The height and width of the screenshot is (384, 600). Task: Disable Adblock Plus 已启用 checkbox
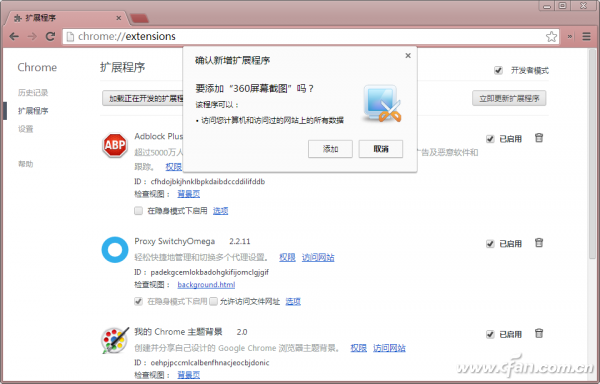click(x=490, y=139)
